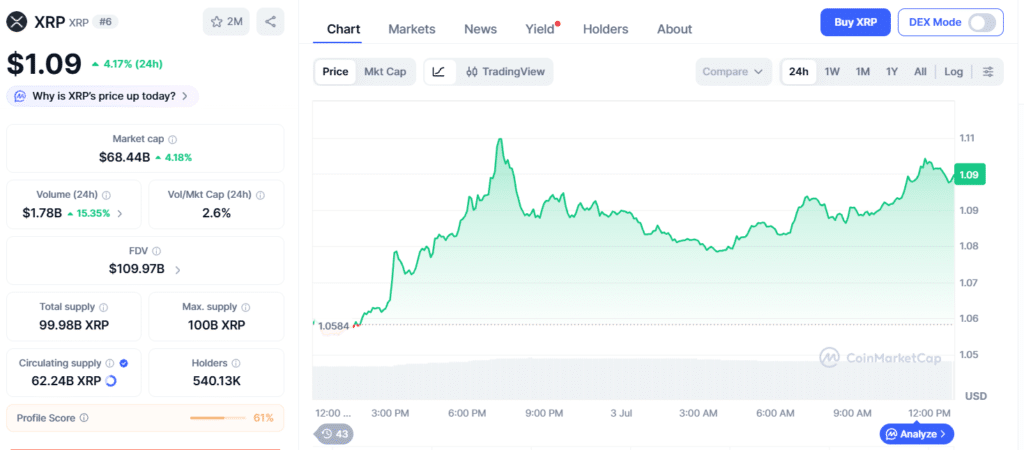Enable Log scale on the chart
This screenshot has height=450, width=1024.
[953, 72]
